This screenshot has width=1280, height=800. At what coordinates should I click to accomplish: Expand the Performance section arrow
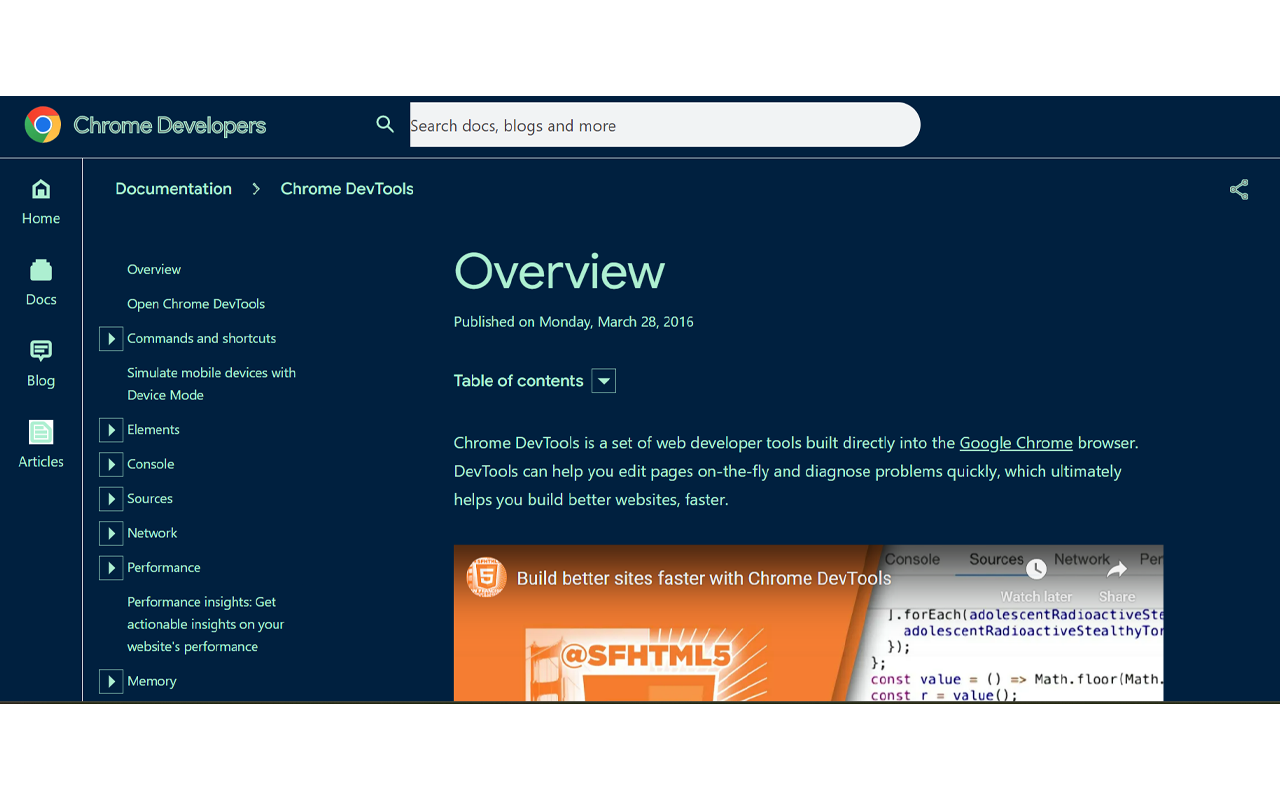[111, 568]
